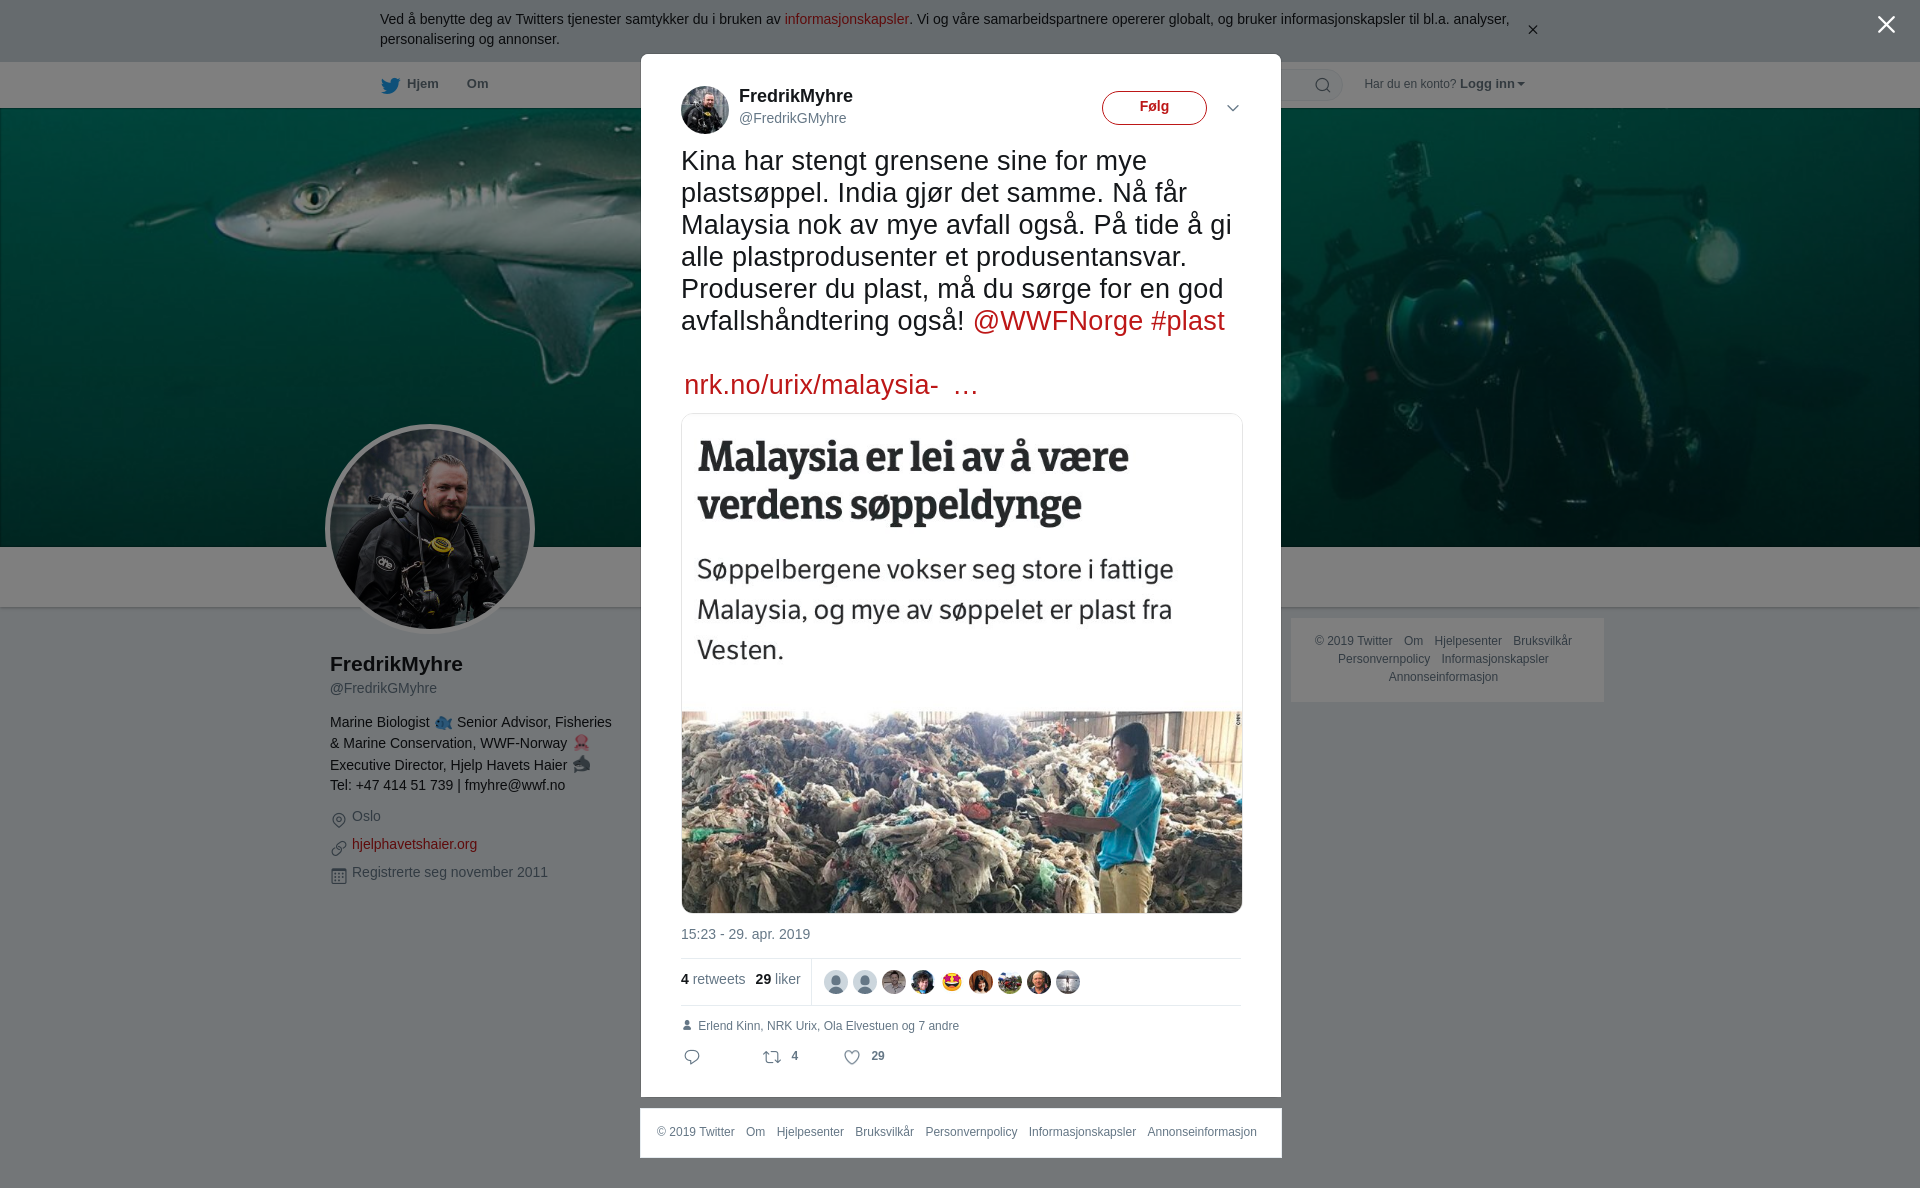Show the 29 liker list
This screenshot has height=1188, width=1920.
click(x=778, y=979)
